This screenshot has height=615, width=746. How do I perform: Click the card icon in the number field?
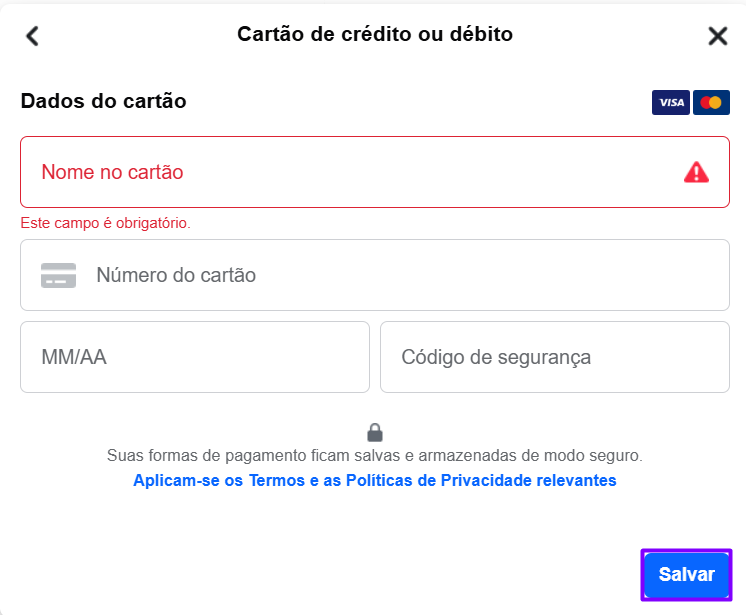(59, 275)
